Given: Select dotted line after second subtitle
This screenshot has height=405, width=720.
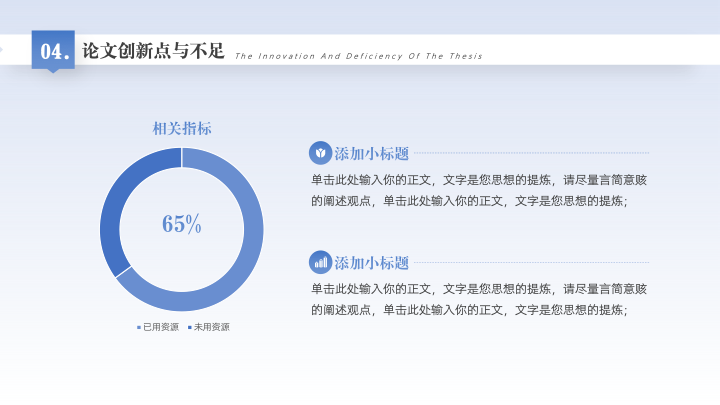Looking at the screenshot, I should click(531, 263).
